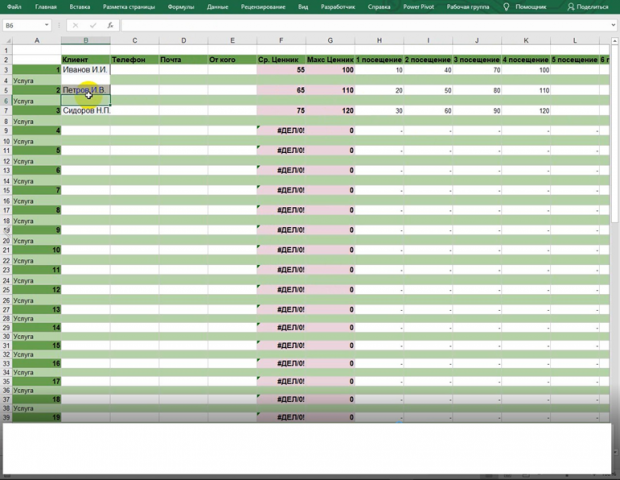The height and width of the screenshot is (480, 620).
Task: Select column K header
Action: click(x=526, y=40)
